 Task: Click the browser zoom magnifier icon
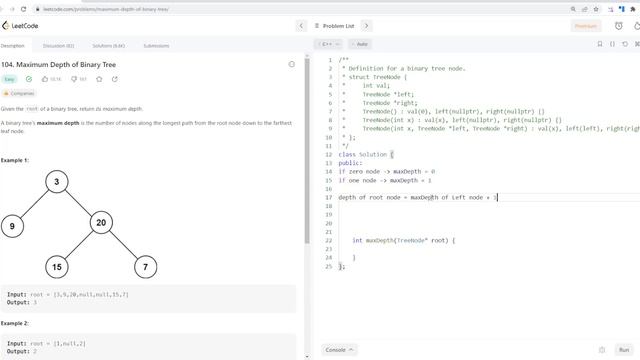coord(573,9)
